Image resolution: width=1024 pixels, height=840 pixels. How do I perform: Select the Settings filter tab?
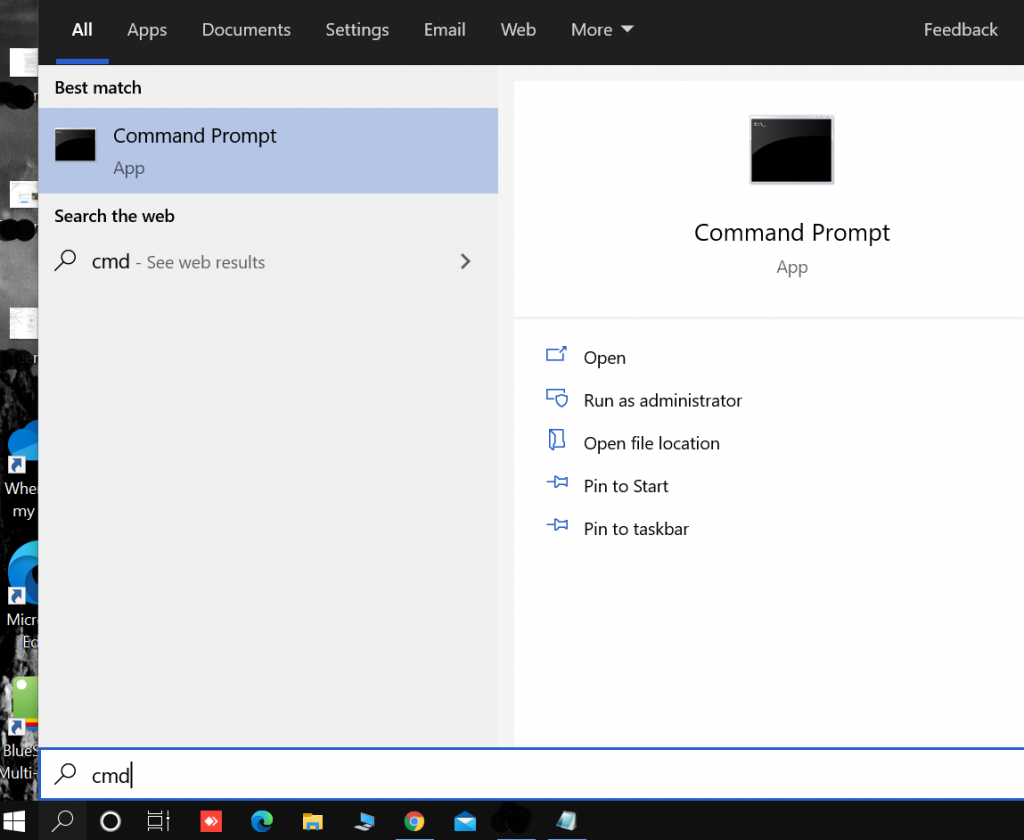[357, 30]
